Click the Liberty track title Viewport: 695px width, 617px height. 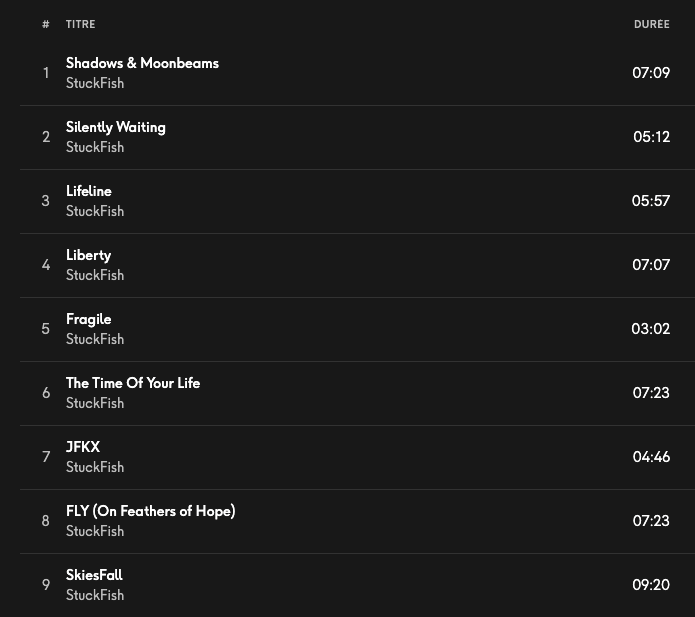tap(88, 255)
